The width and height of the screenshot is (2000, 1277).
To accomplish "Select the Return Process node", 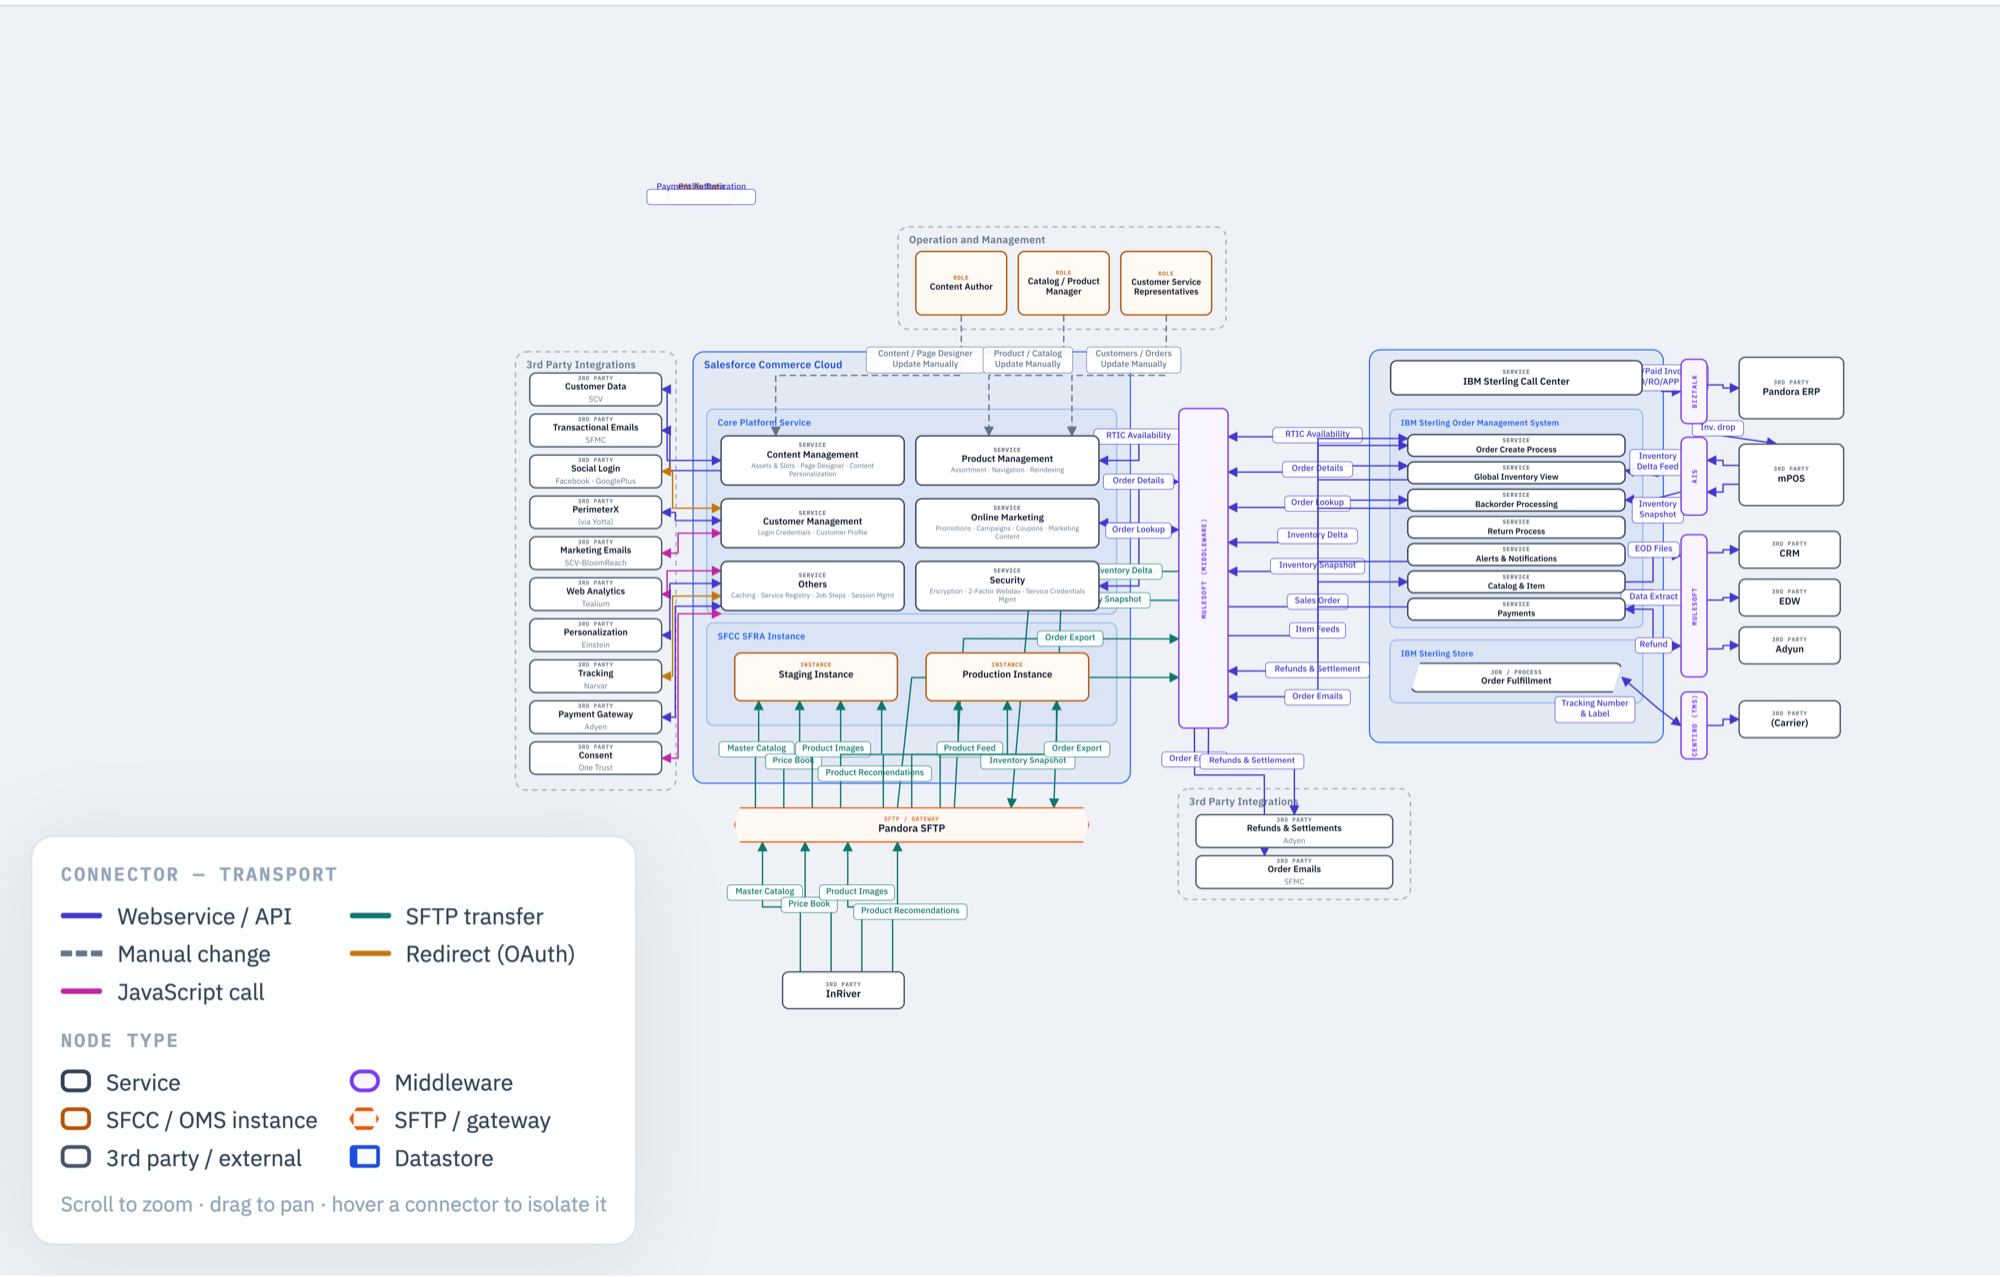I will 1516,527.
